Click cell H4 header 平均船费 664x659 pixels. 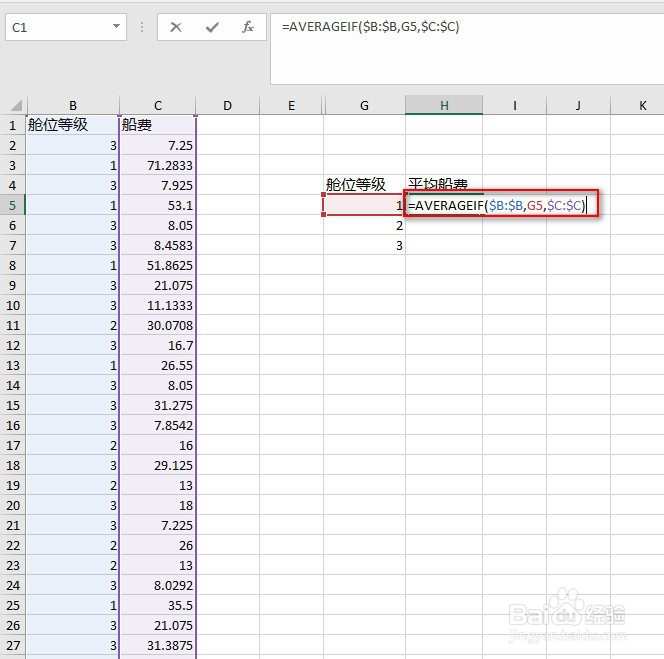[444, 185]
